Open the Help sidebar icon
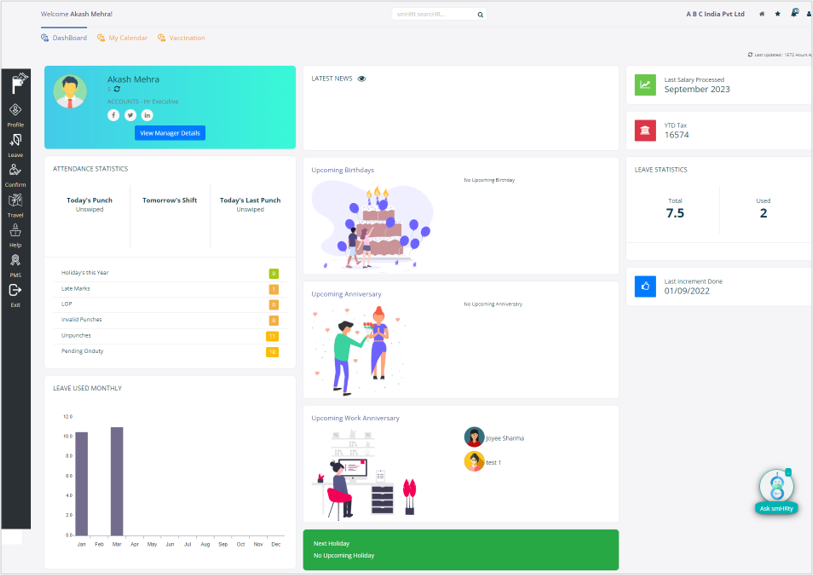 [15, 231]
